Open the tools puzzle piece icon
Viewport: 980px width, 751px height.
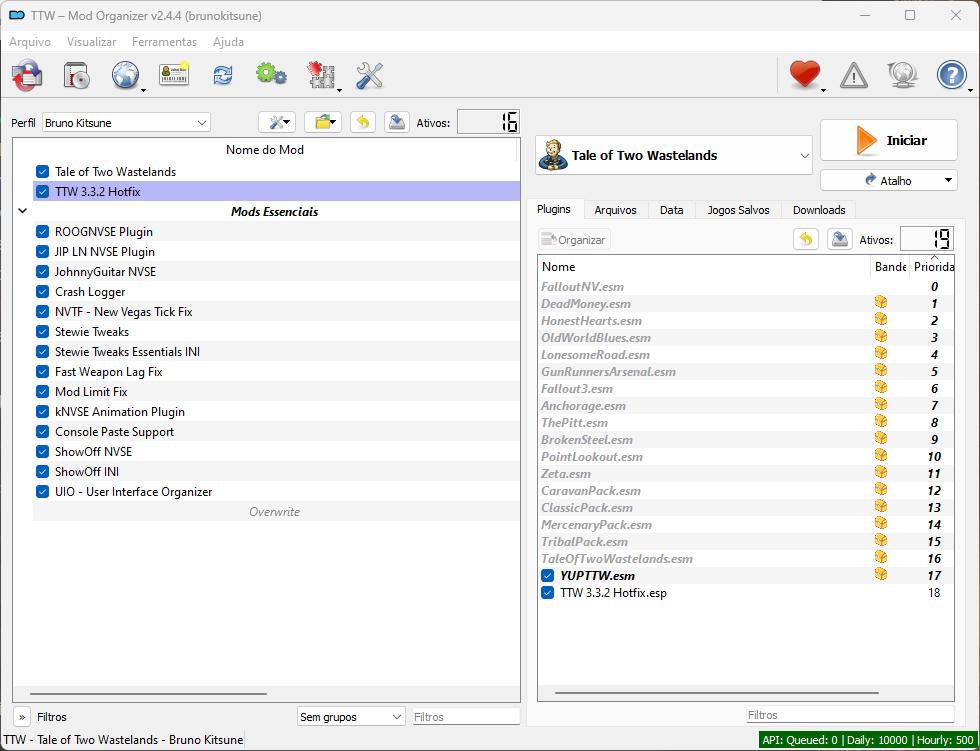321,76
